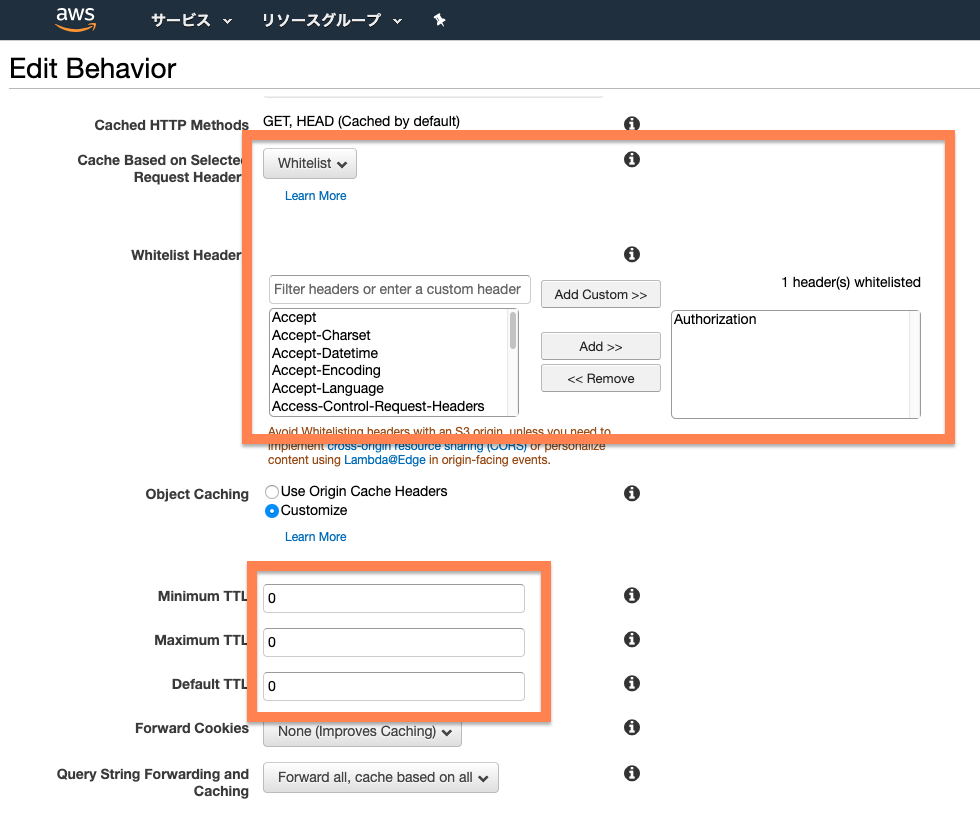Select Use Origin Cache Headers radio button
Image resolution: width=980 pixels, height=815 pixels.
coord(272,492)
